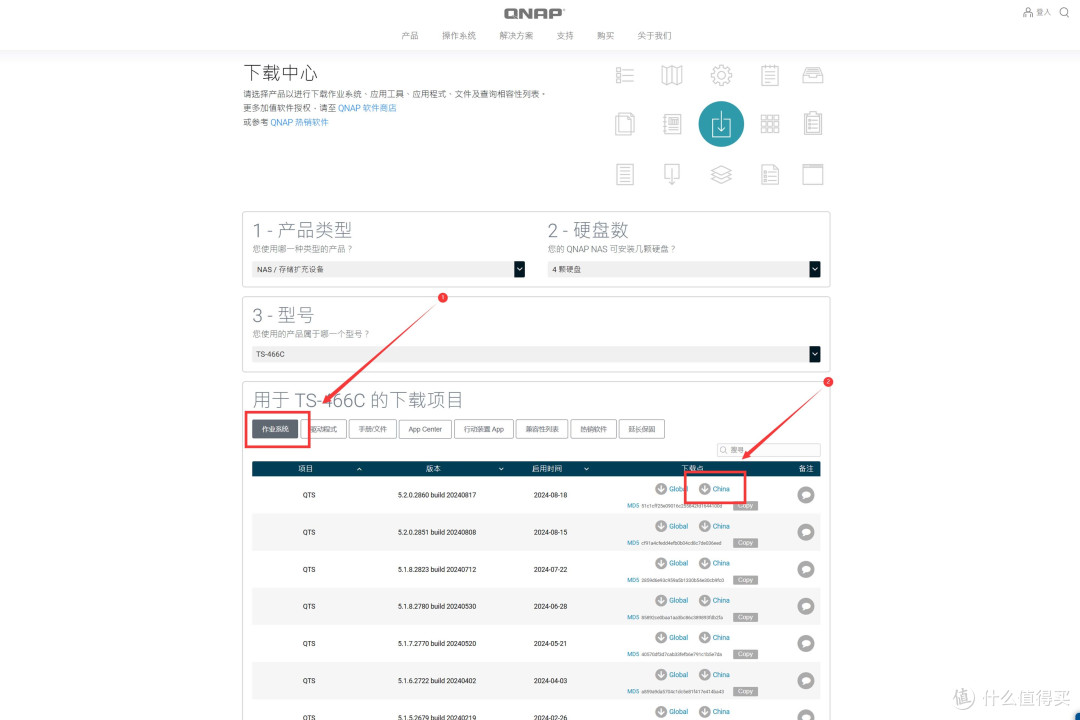1080x720 pixels.
Task: Copy MD5 for version 5.1.7.2770
Action: [x=745, y=655]
